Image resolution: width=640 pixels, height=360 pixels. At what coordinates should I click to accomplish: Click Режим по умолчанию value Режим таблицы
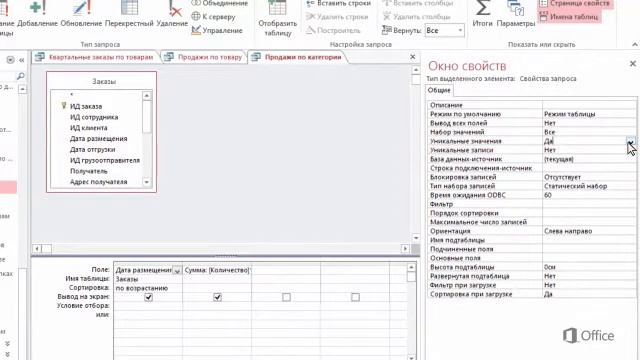click(589, 114)
